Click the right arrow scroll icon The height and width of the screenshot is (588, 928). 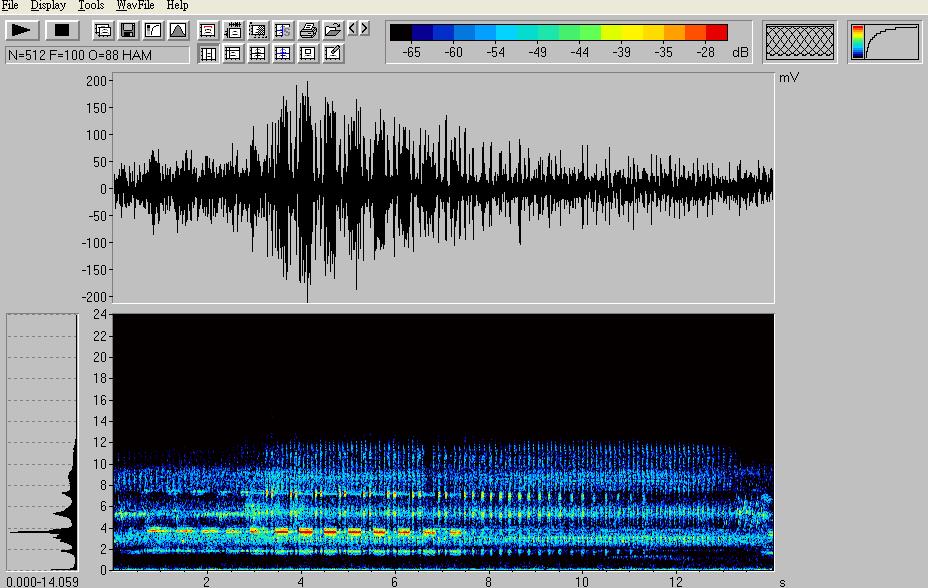tap(364, 29)
